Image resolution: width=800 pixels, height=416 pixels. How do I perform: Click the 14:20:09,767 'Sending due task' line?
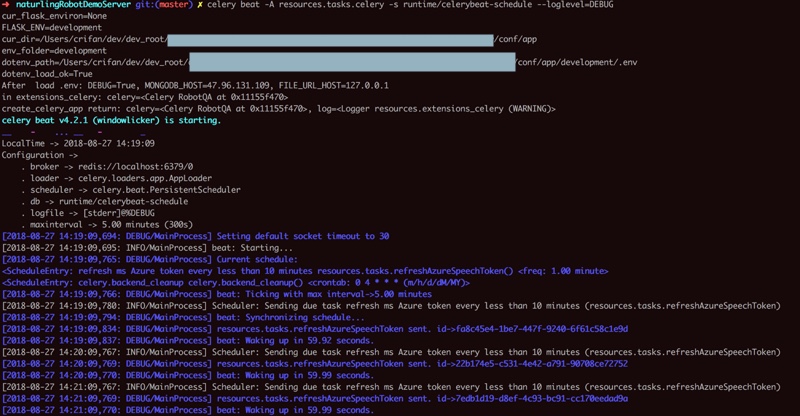pyautogui.click(x=391, y=352)
